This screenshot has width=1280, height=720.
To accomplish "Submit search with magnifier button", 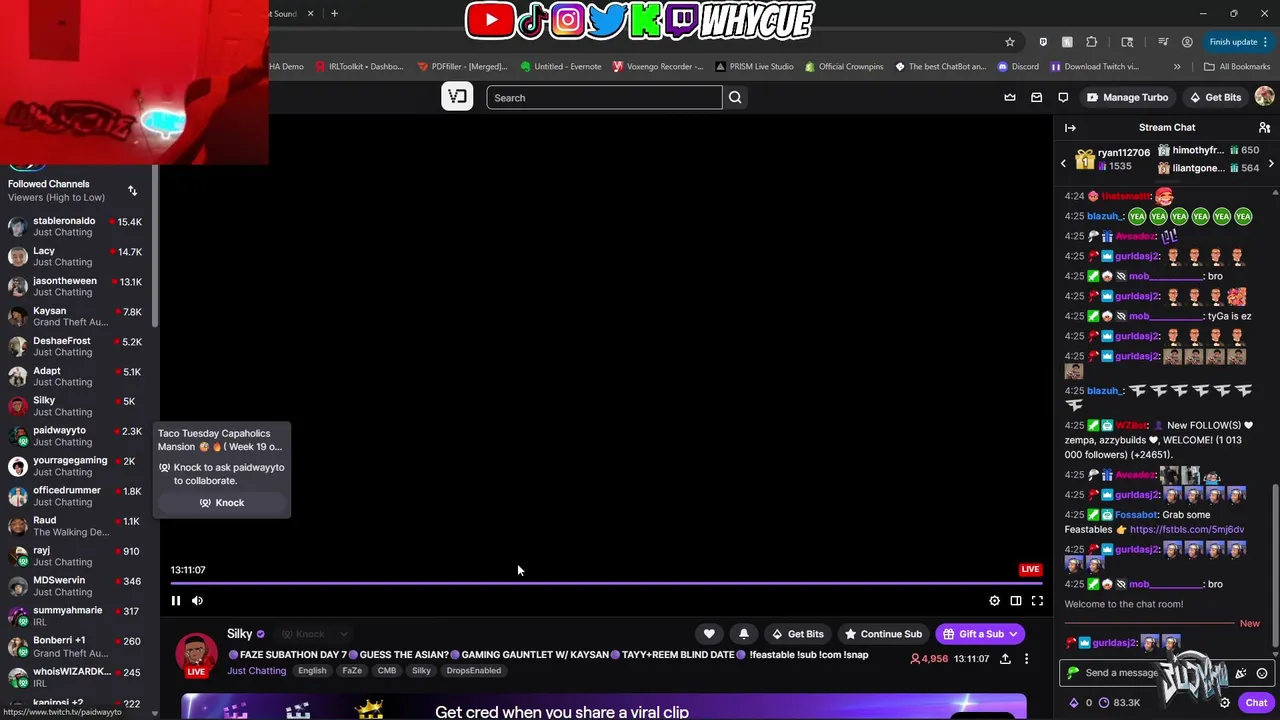I will [x=735, y=97].
